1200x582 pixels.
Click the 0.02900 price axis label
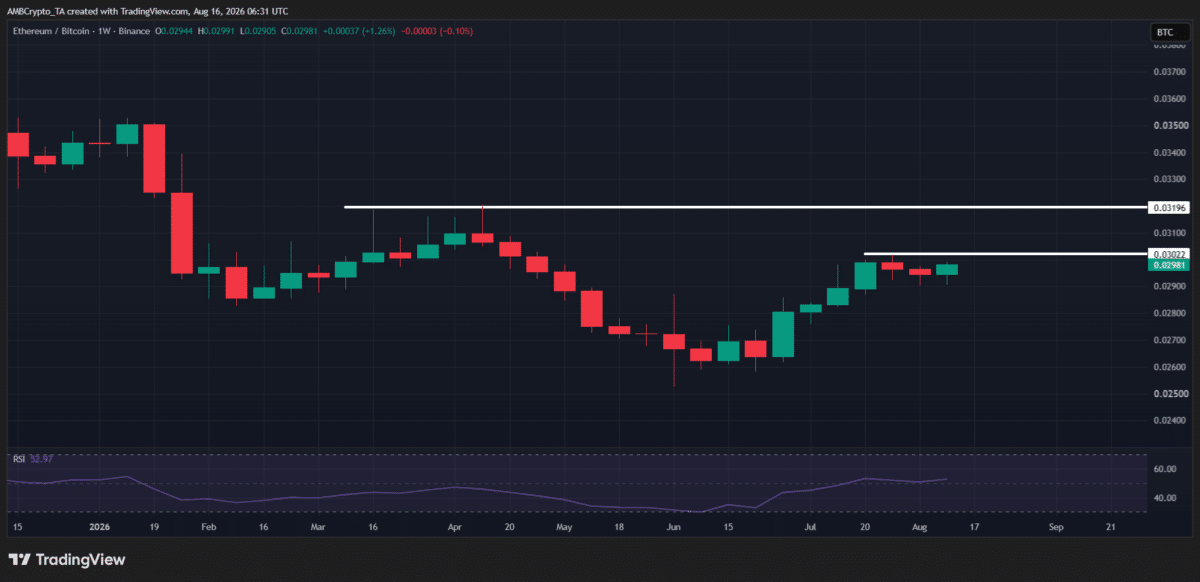coord(1168,287)
